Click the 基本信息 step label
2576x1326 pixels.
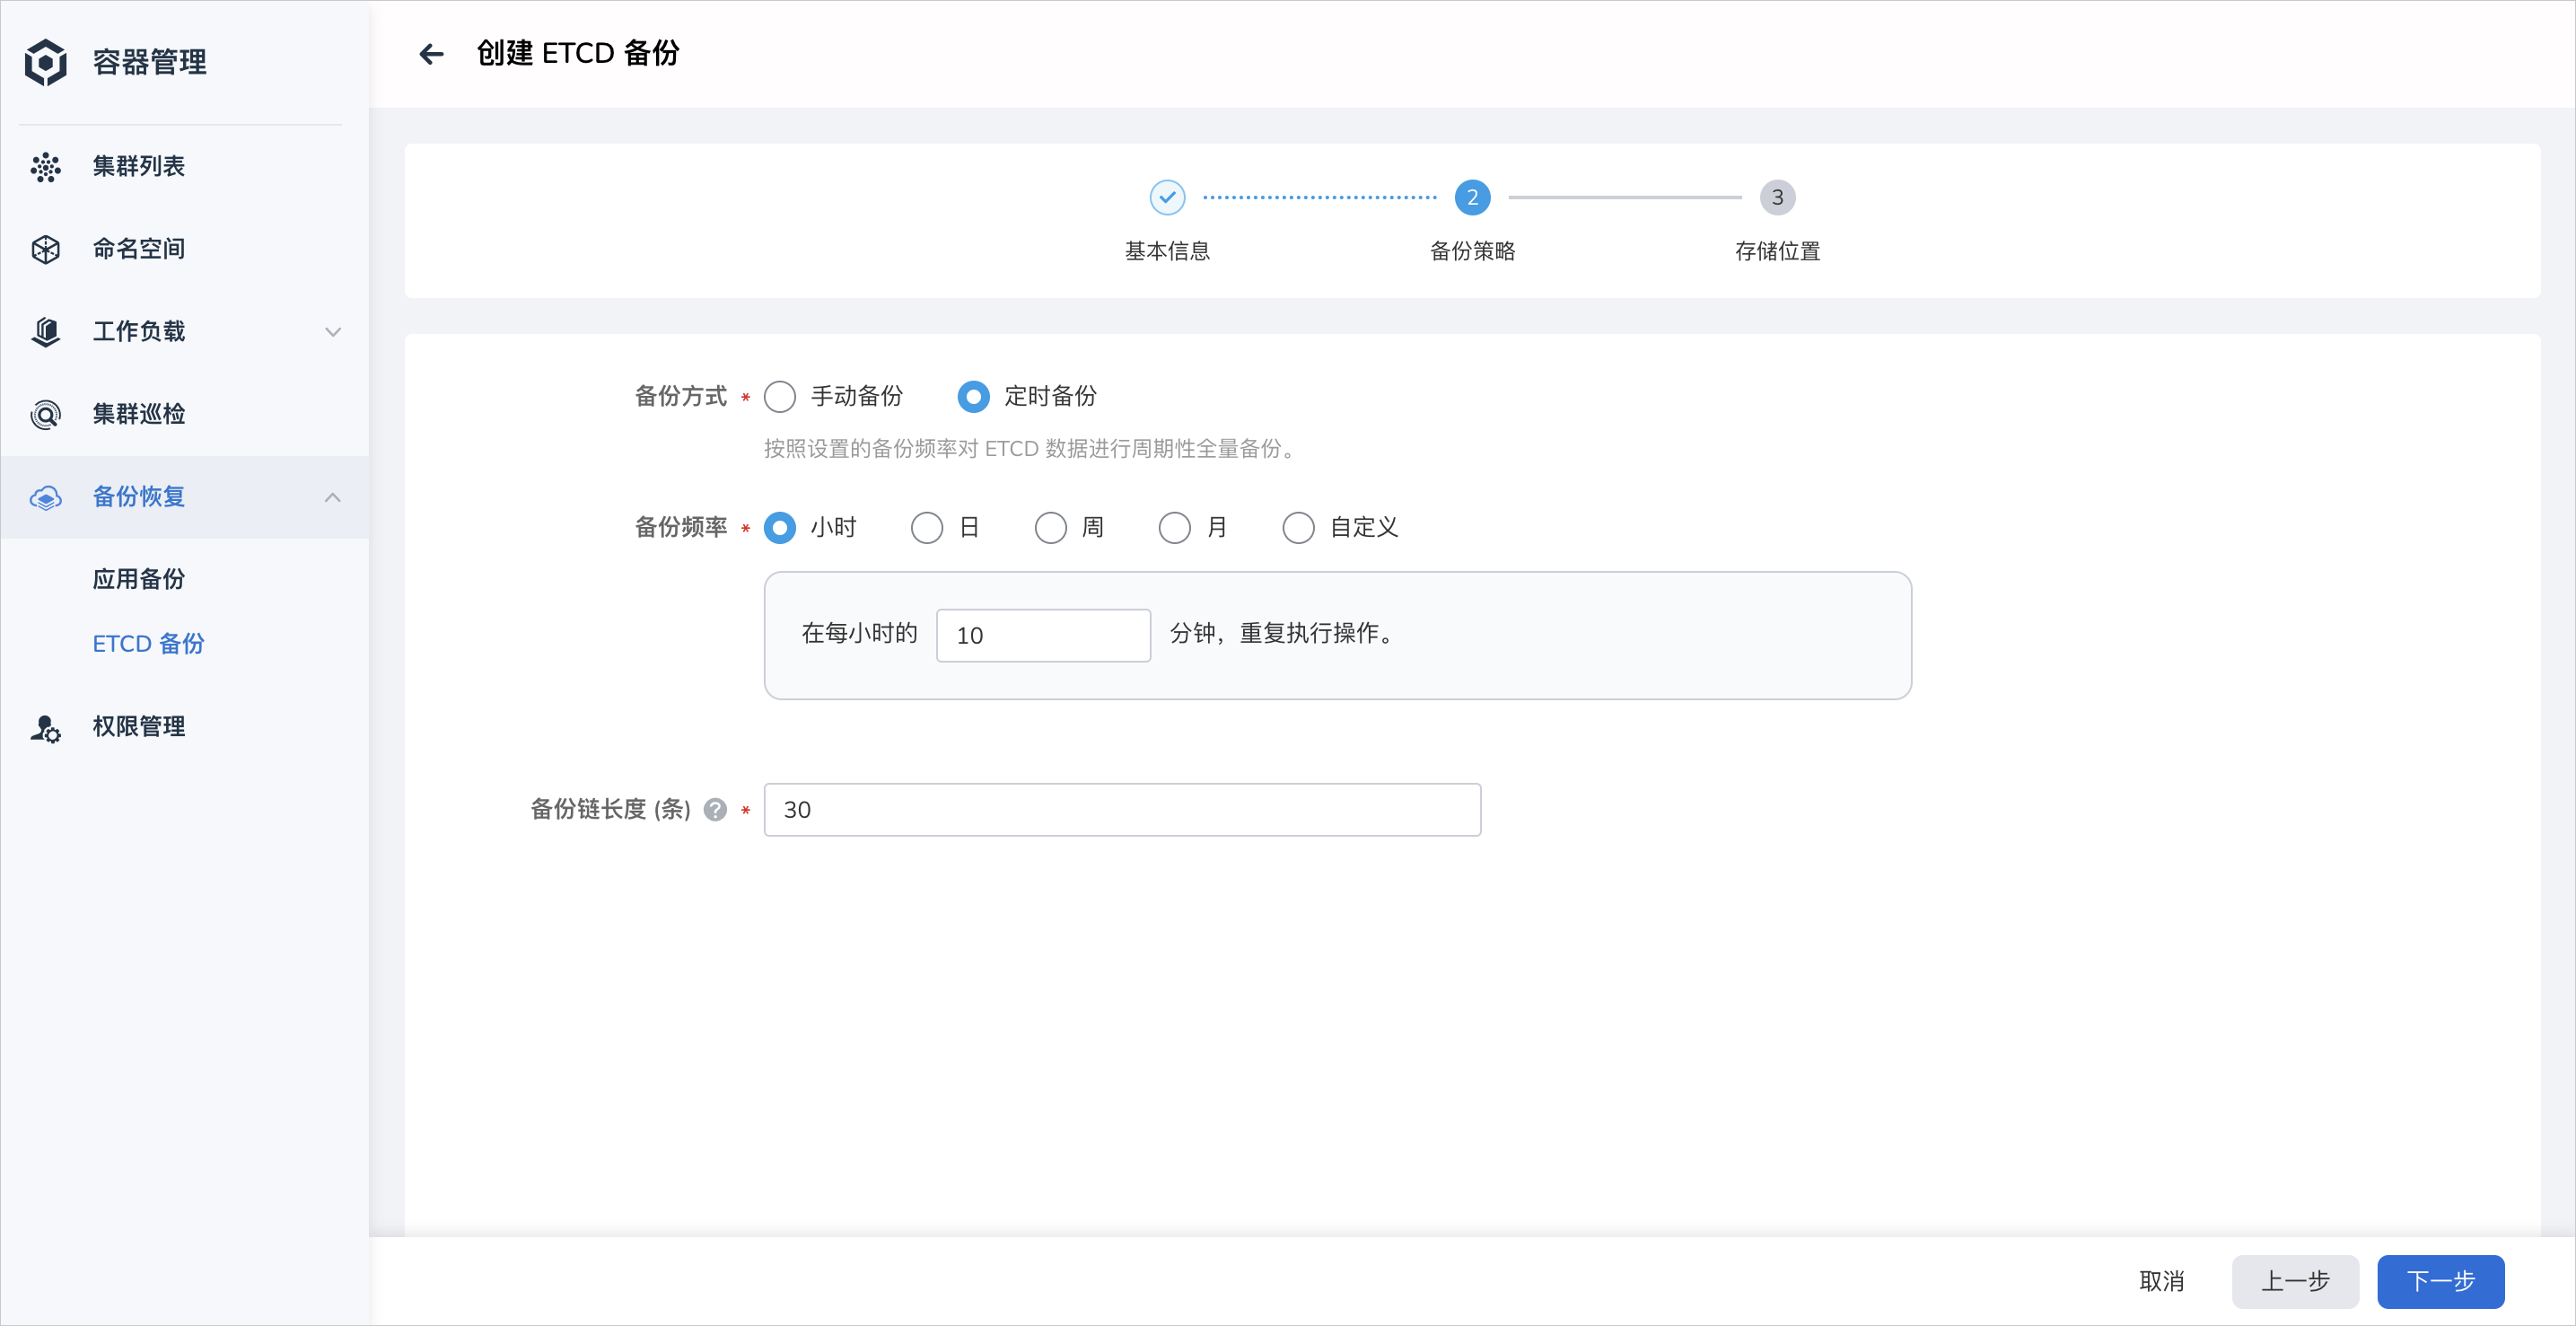(x=1167, y=252)
